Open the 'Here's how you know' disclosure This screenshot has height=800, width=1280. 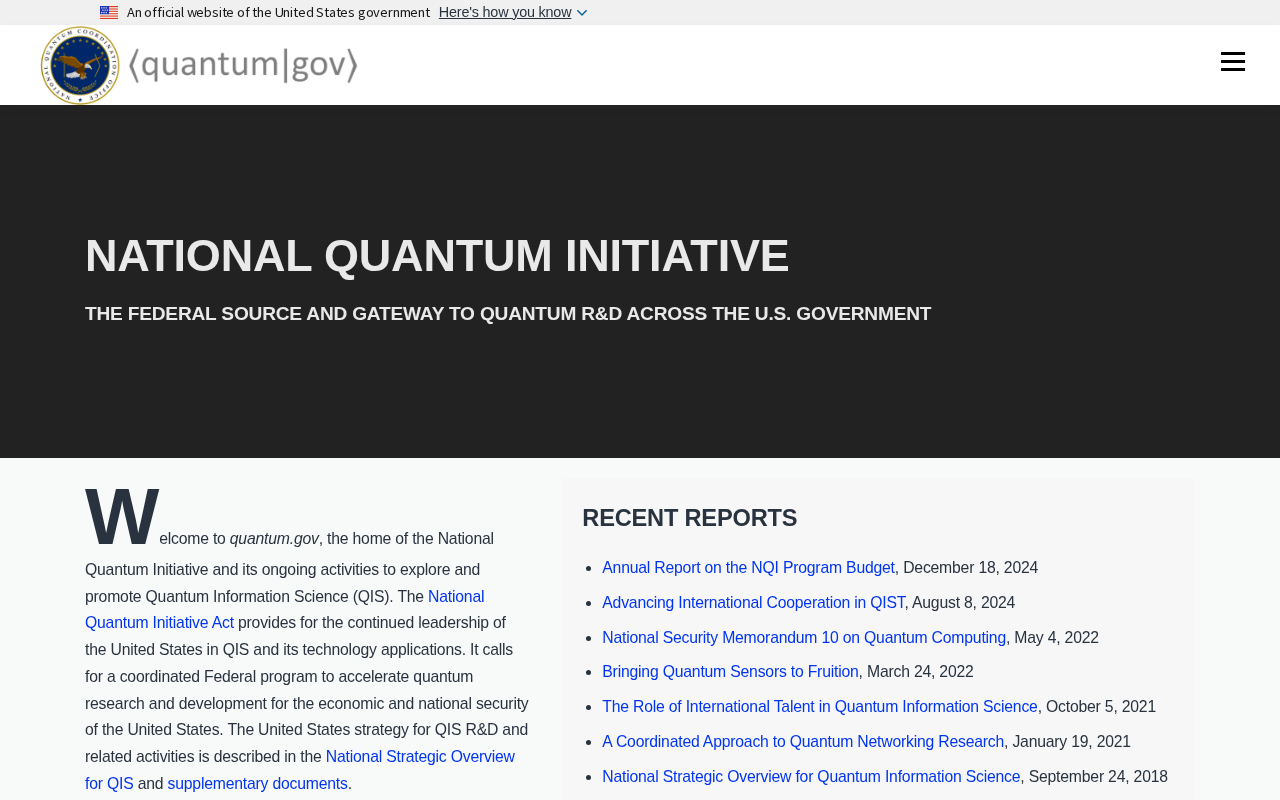point(505,12)
